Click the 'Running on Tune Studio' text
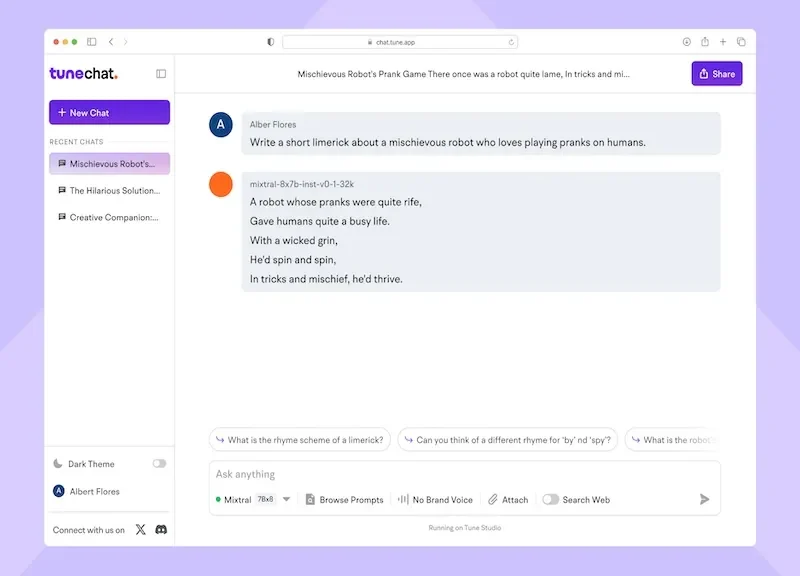 coord(464,528)
